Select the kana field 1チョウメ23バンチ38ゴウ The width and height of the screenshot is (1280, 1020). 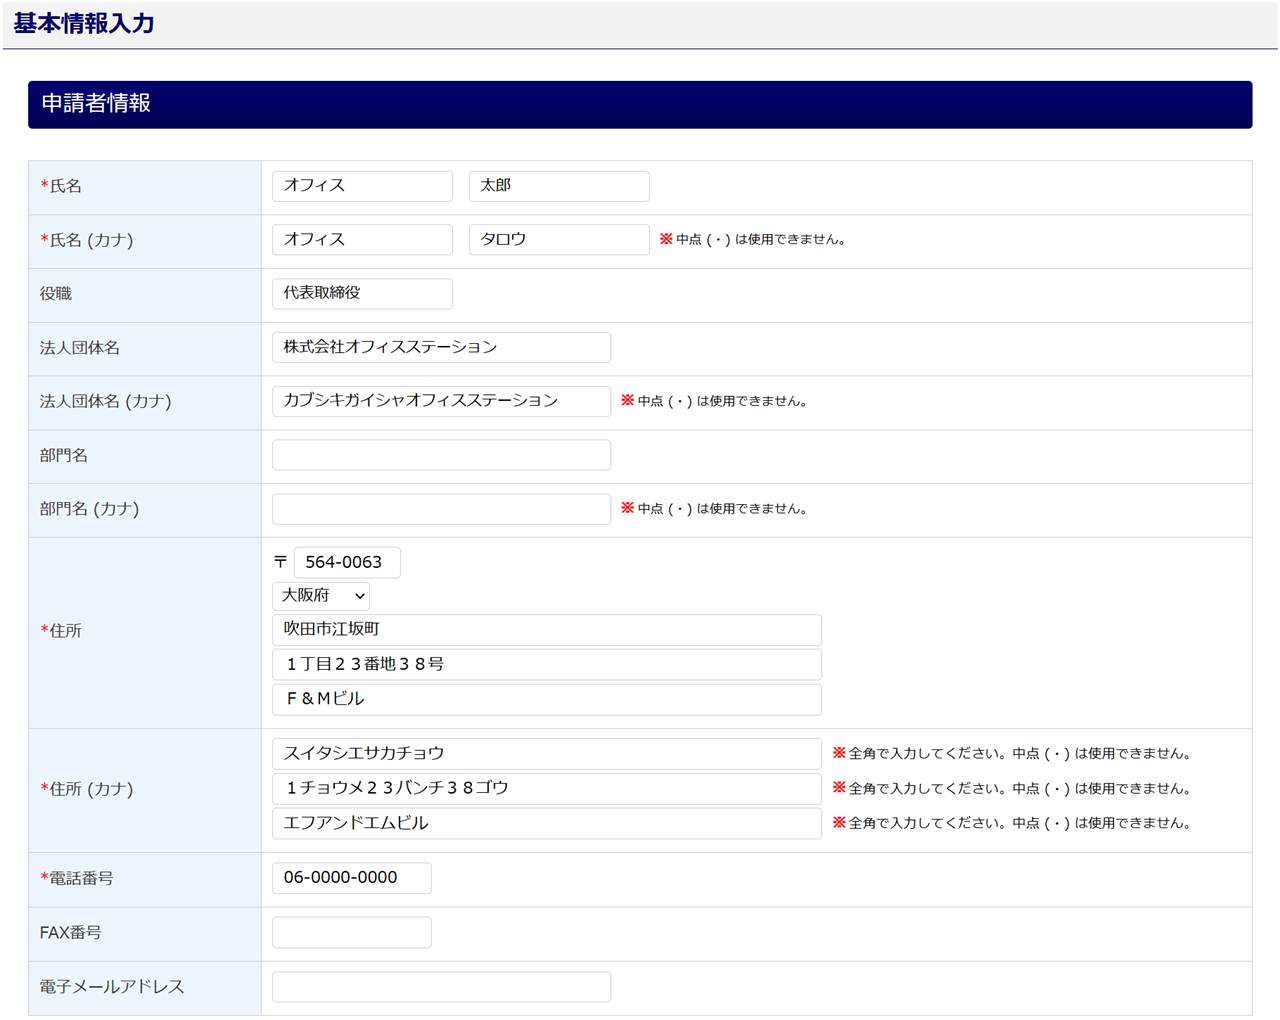(546, 789)
